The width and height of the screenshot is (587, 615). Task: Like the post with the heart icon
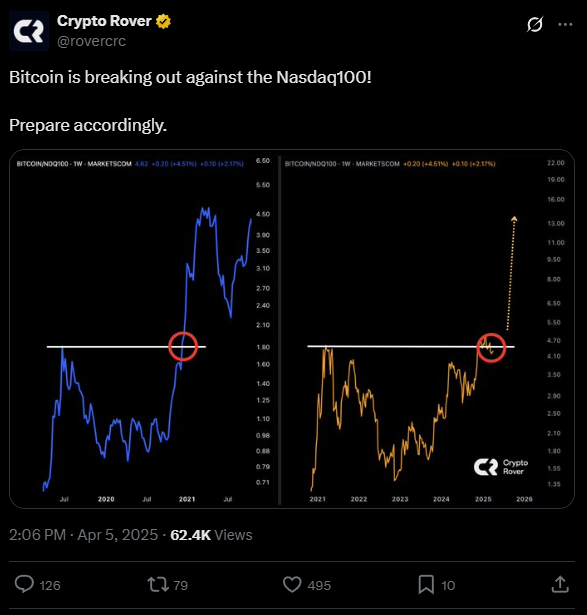292,584
